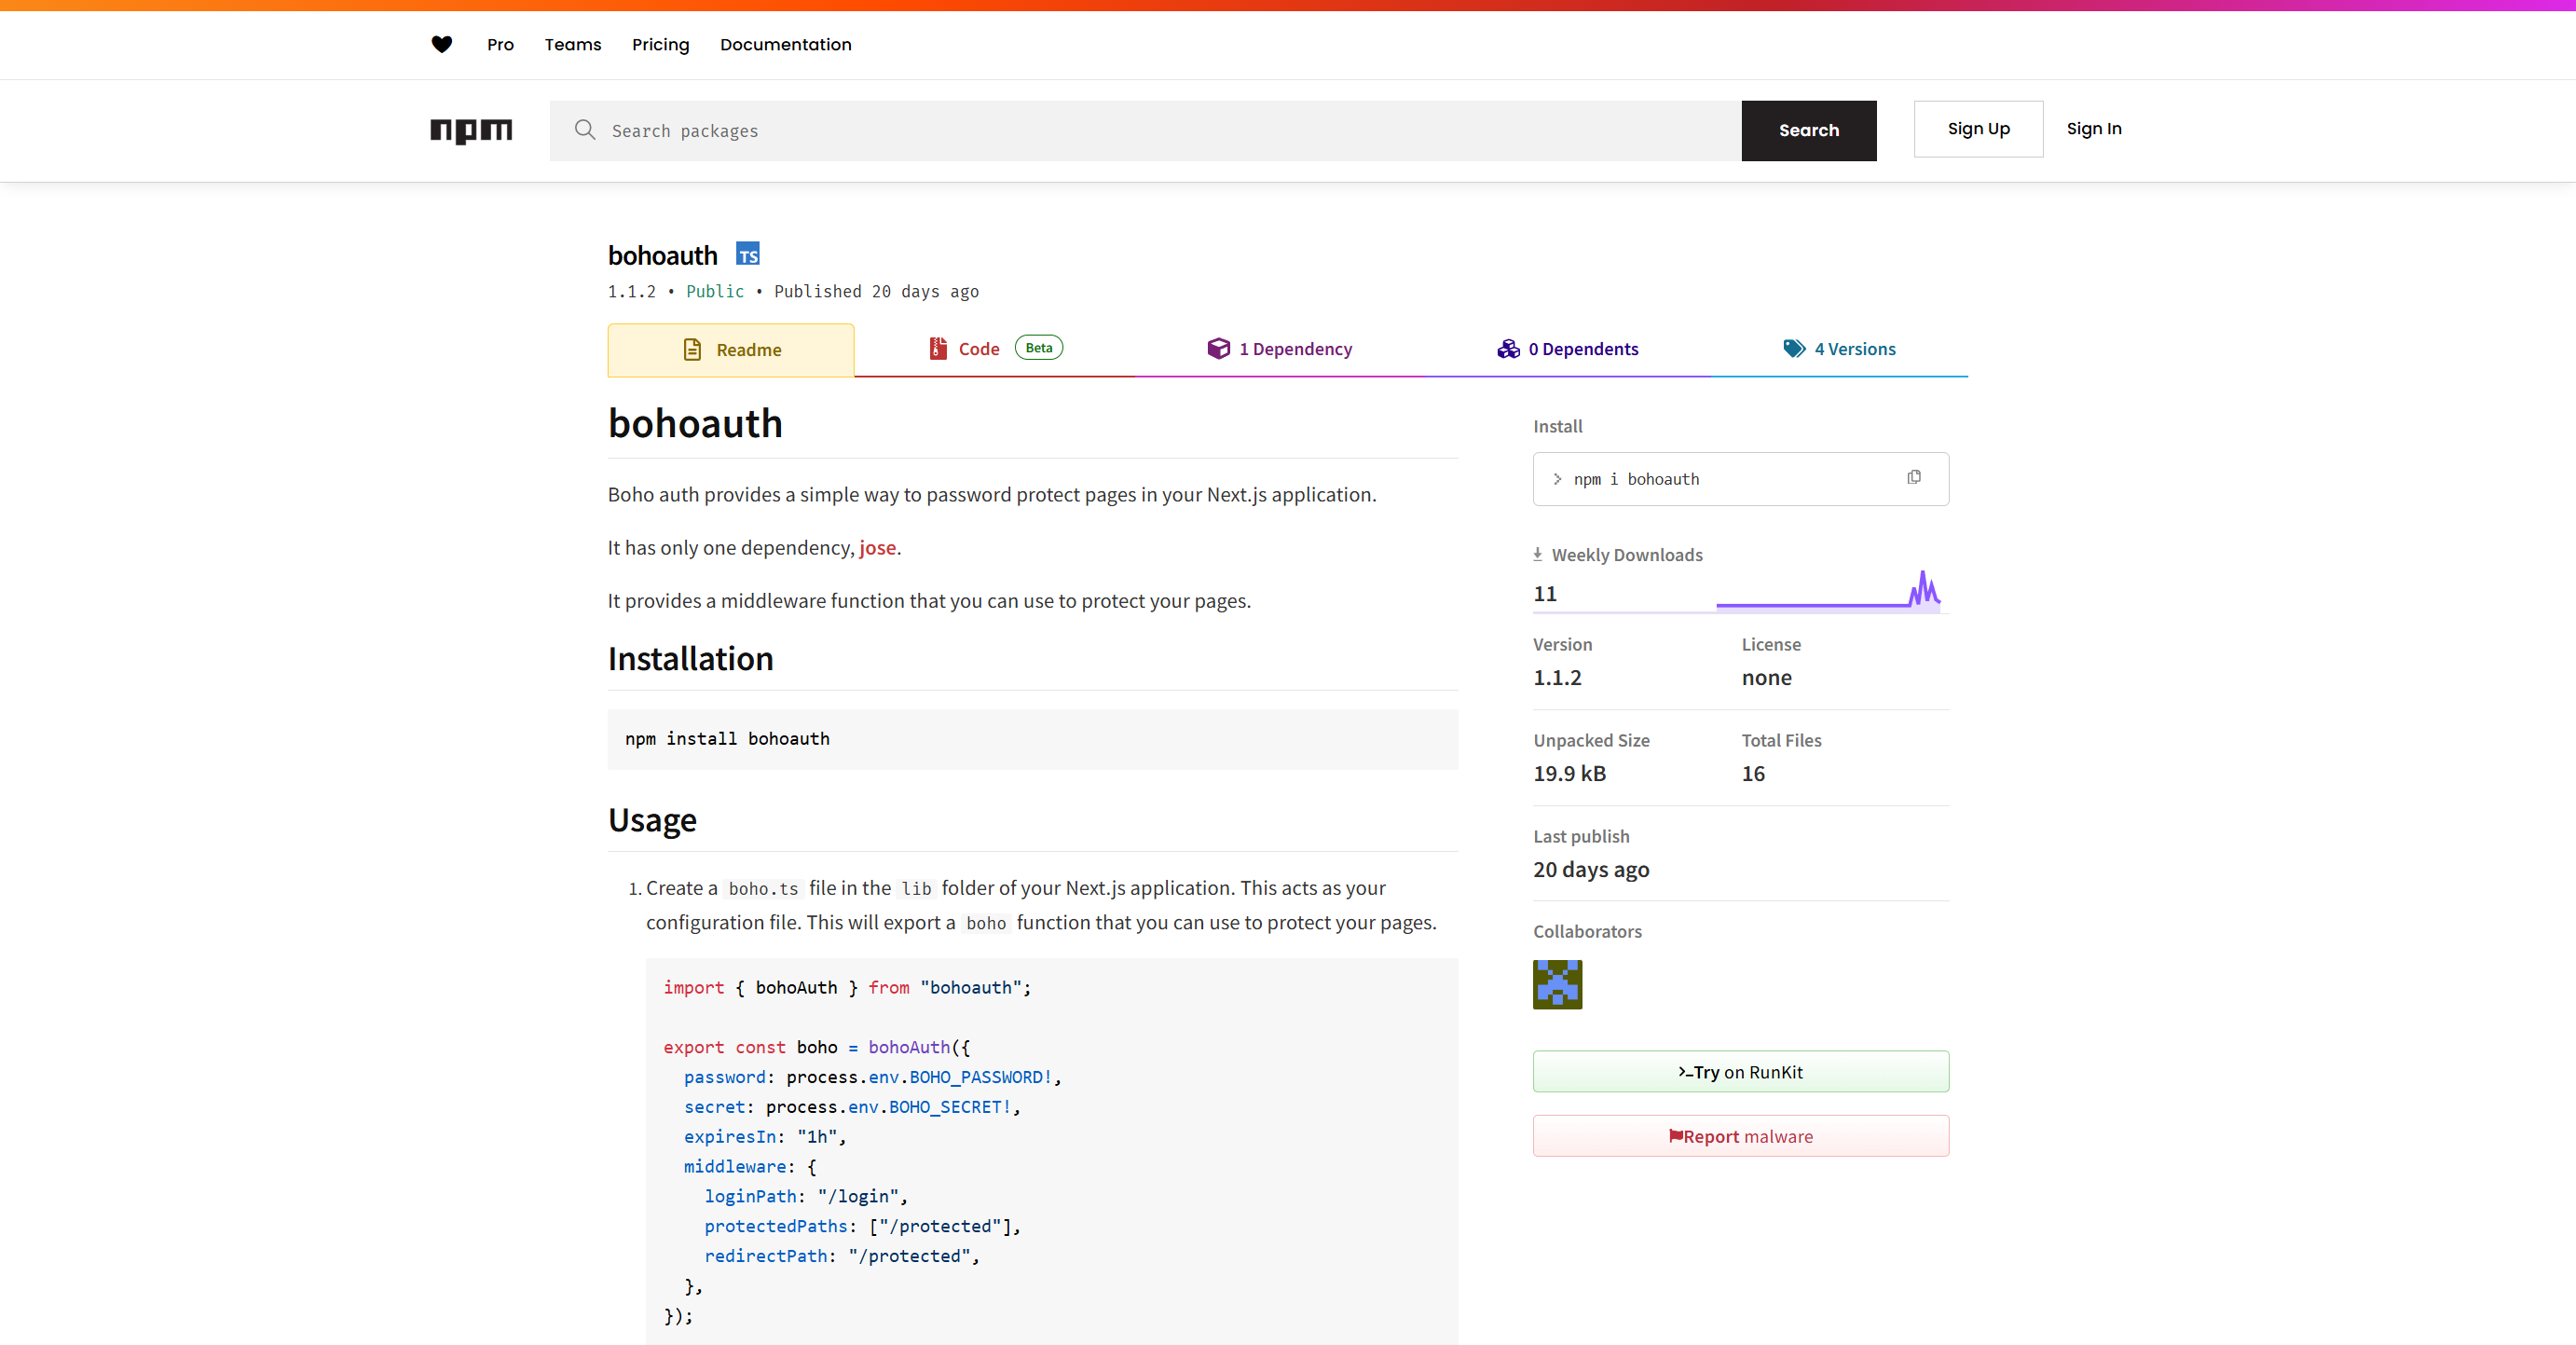Click the Readme document icon
This screenshot has height=1345, width=2576.
pos(692,349)
